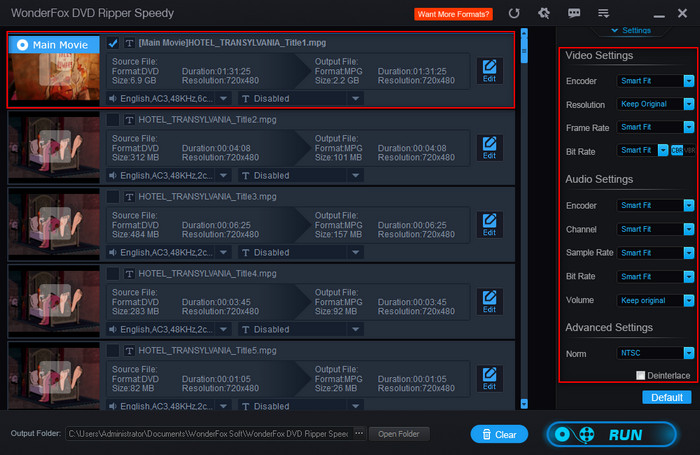Open Title1 audio track dropdown
The height and width of the screenshot is (455, 700).
[223, 99]
